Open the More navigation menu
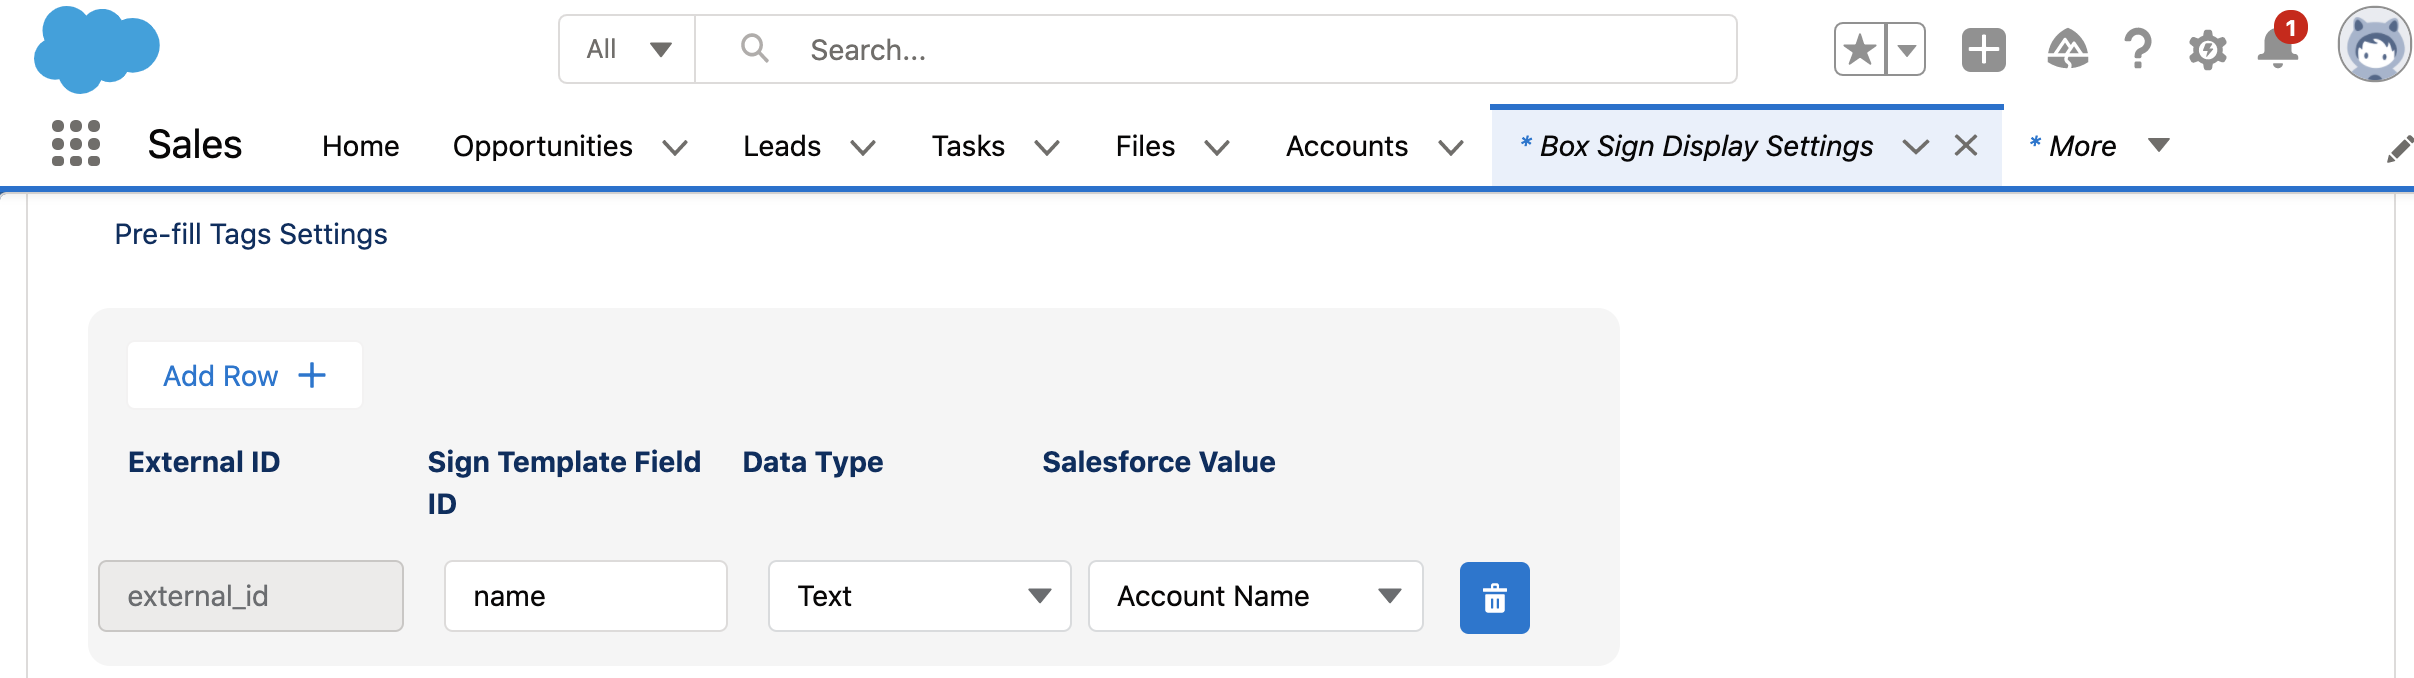2414x678 pixels. tap(2099, 146)
